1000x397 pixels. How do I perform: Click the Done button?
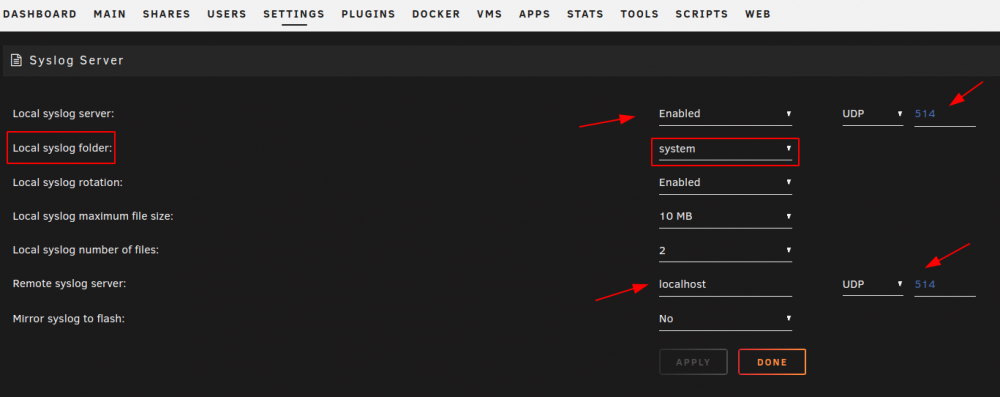tap(772, 362)
